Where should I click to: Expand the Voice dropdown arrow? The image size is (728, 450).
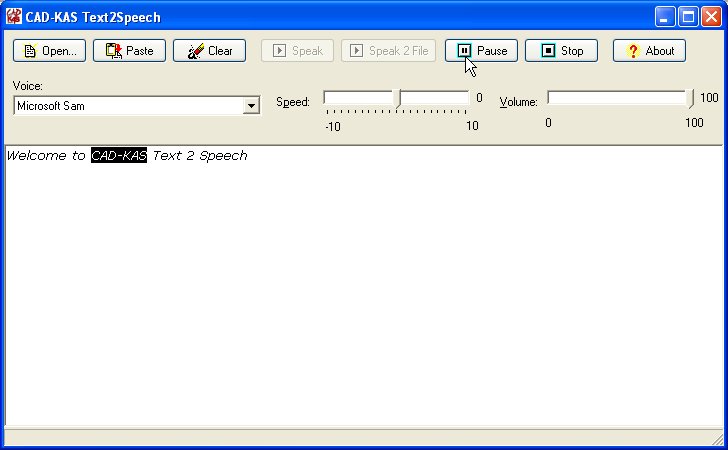(x=251, y=106)
